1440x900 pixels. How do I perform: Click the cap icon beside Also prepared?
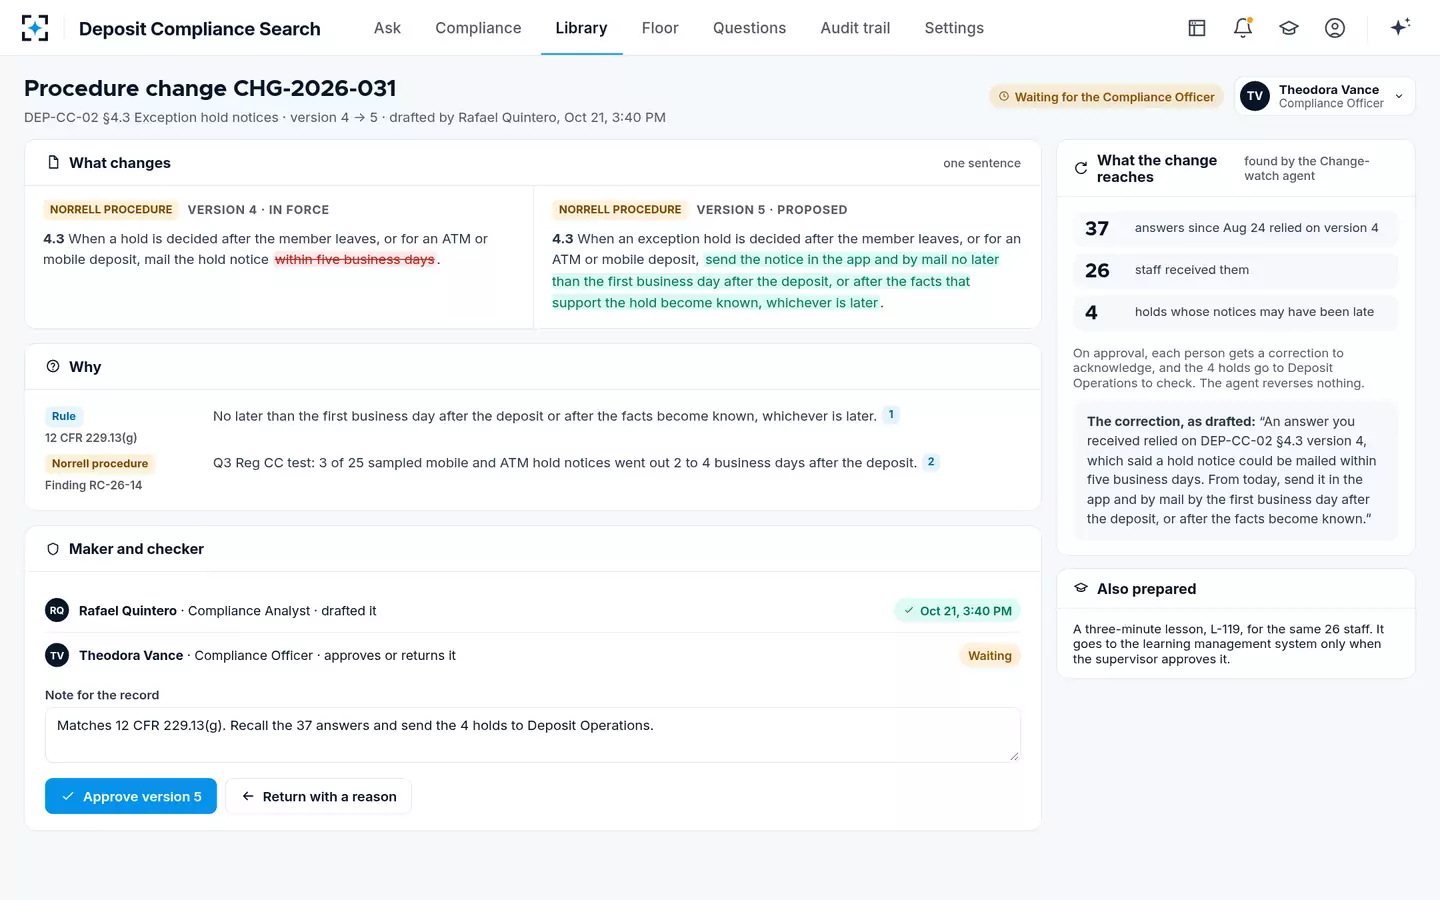click(x=1081, y=588)
